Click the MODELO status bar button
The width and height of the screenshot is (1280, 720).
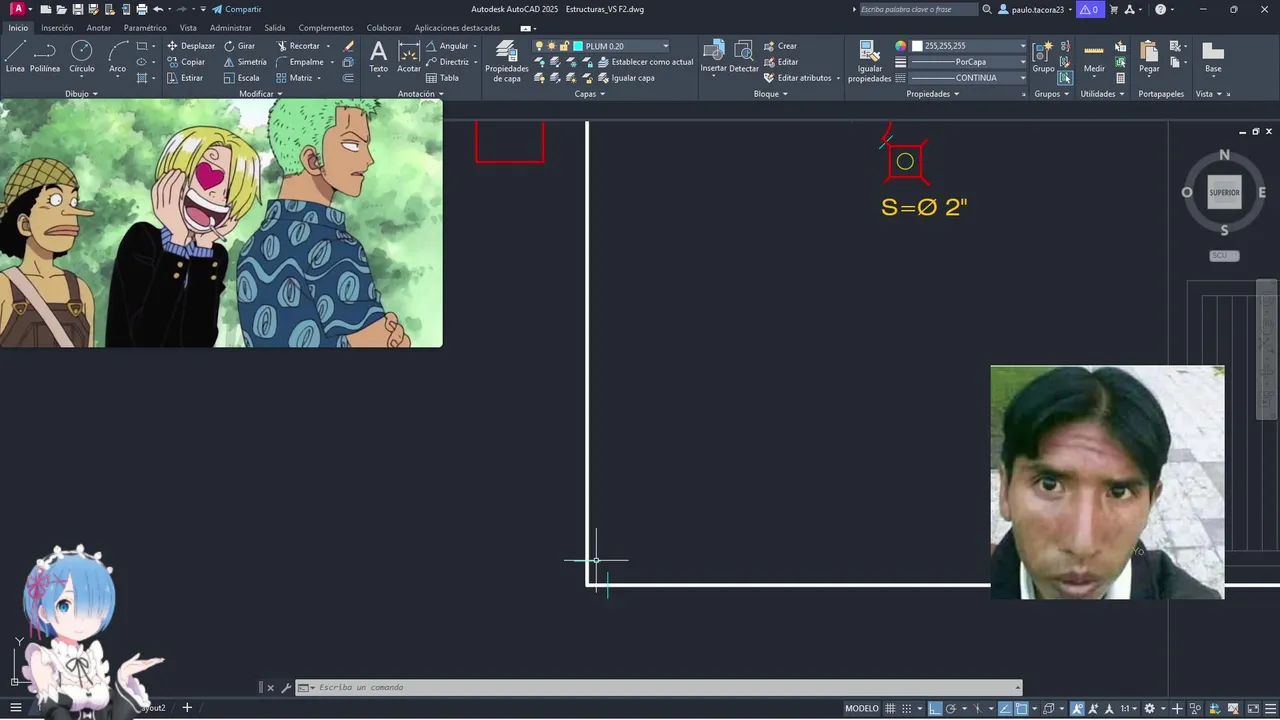(862, 708)
